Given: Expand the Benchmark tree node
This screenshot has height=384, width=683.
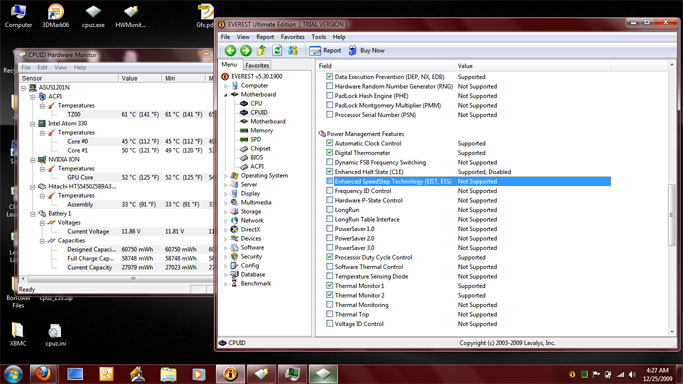Looking at the screenshot, I should [x=226, y=284].
